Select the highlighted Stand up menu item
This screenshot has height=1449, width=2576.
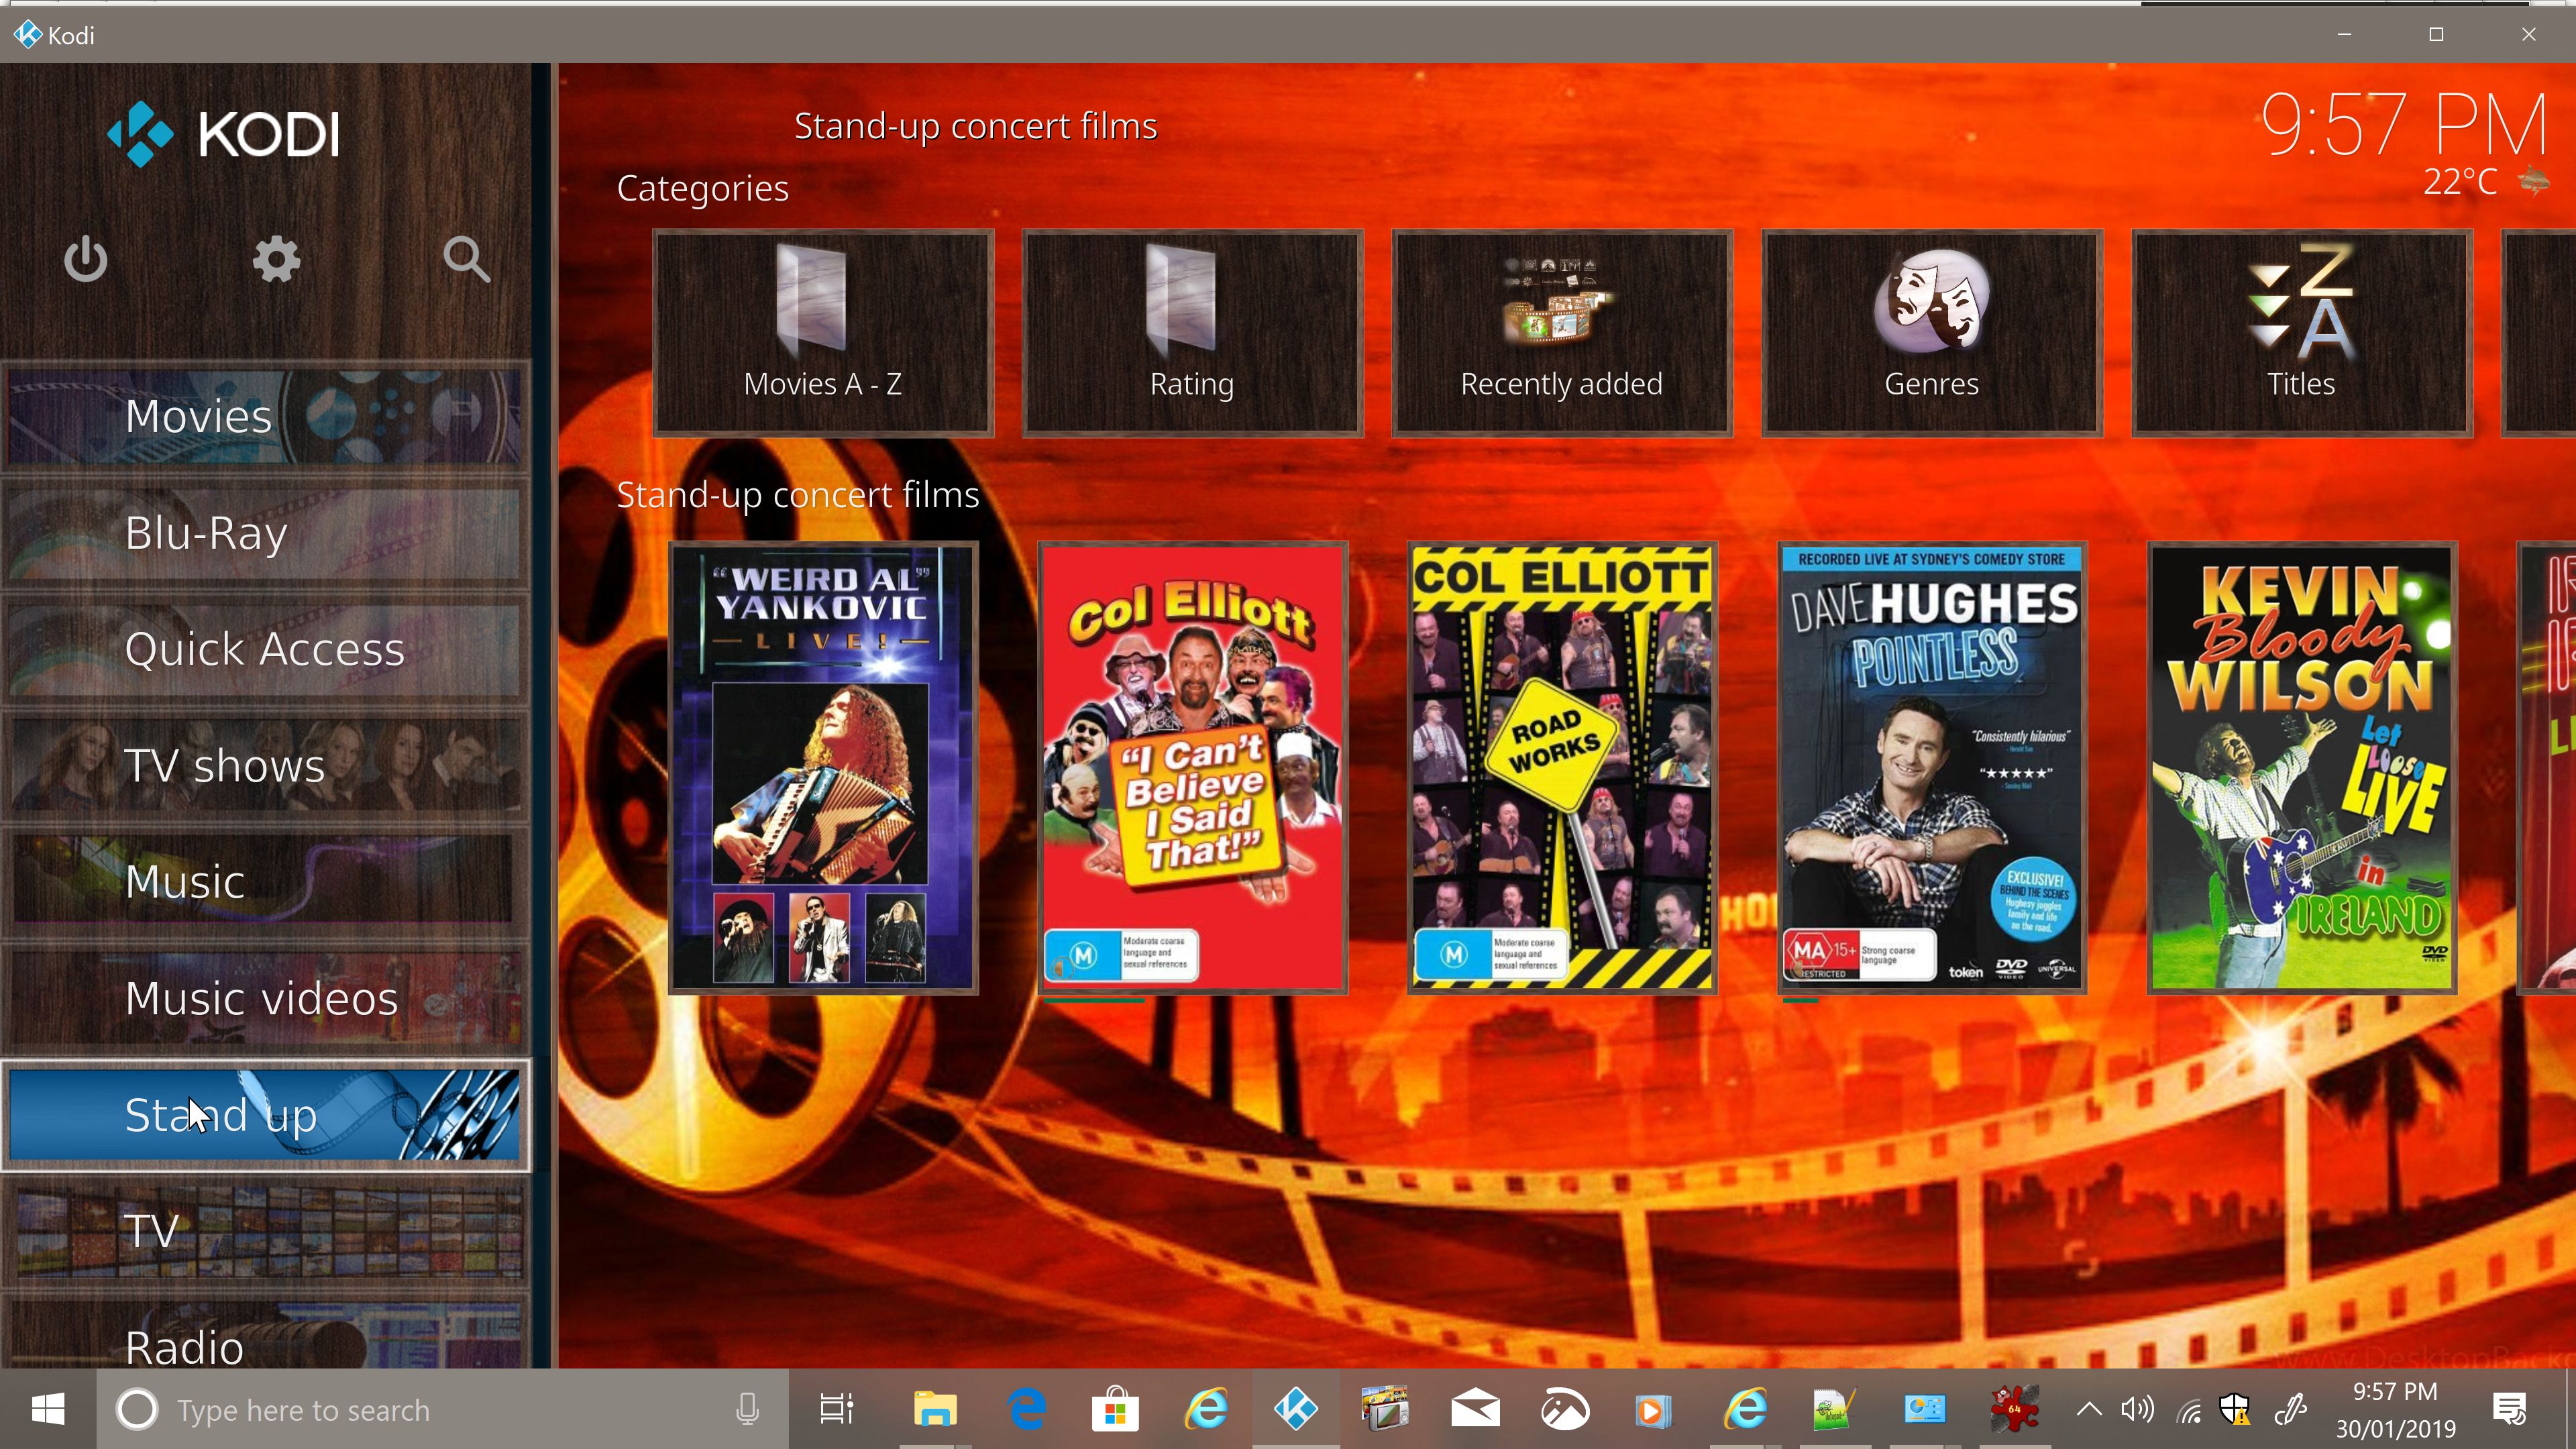pyautogui.click(x=265, y=1115)
